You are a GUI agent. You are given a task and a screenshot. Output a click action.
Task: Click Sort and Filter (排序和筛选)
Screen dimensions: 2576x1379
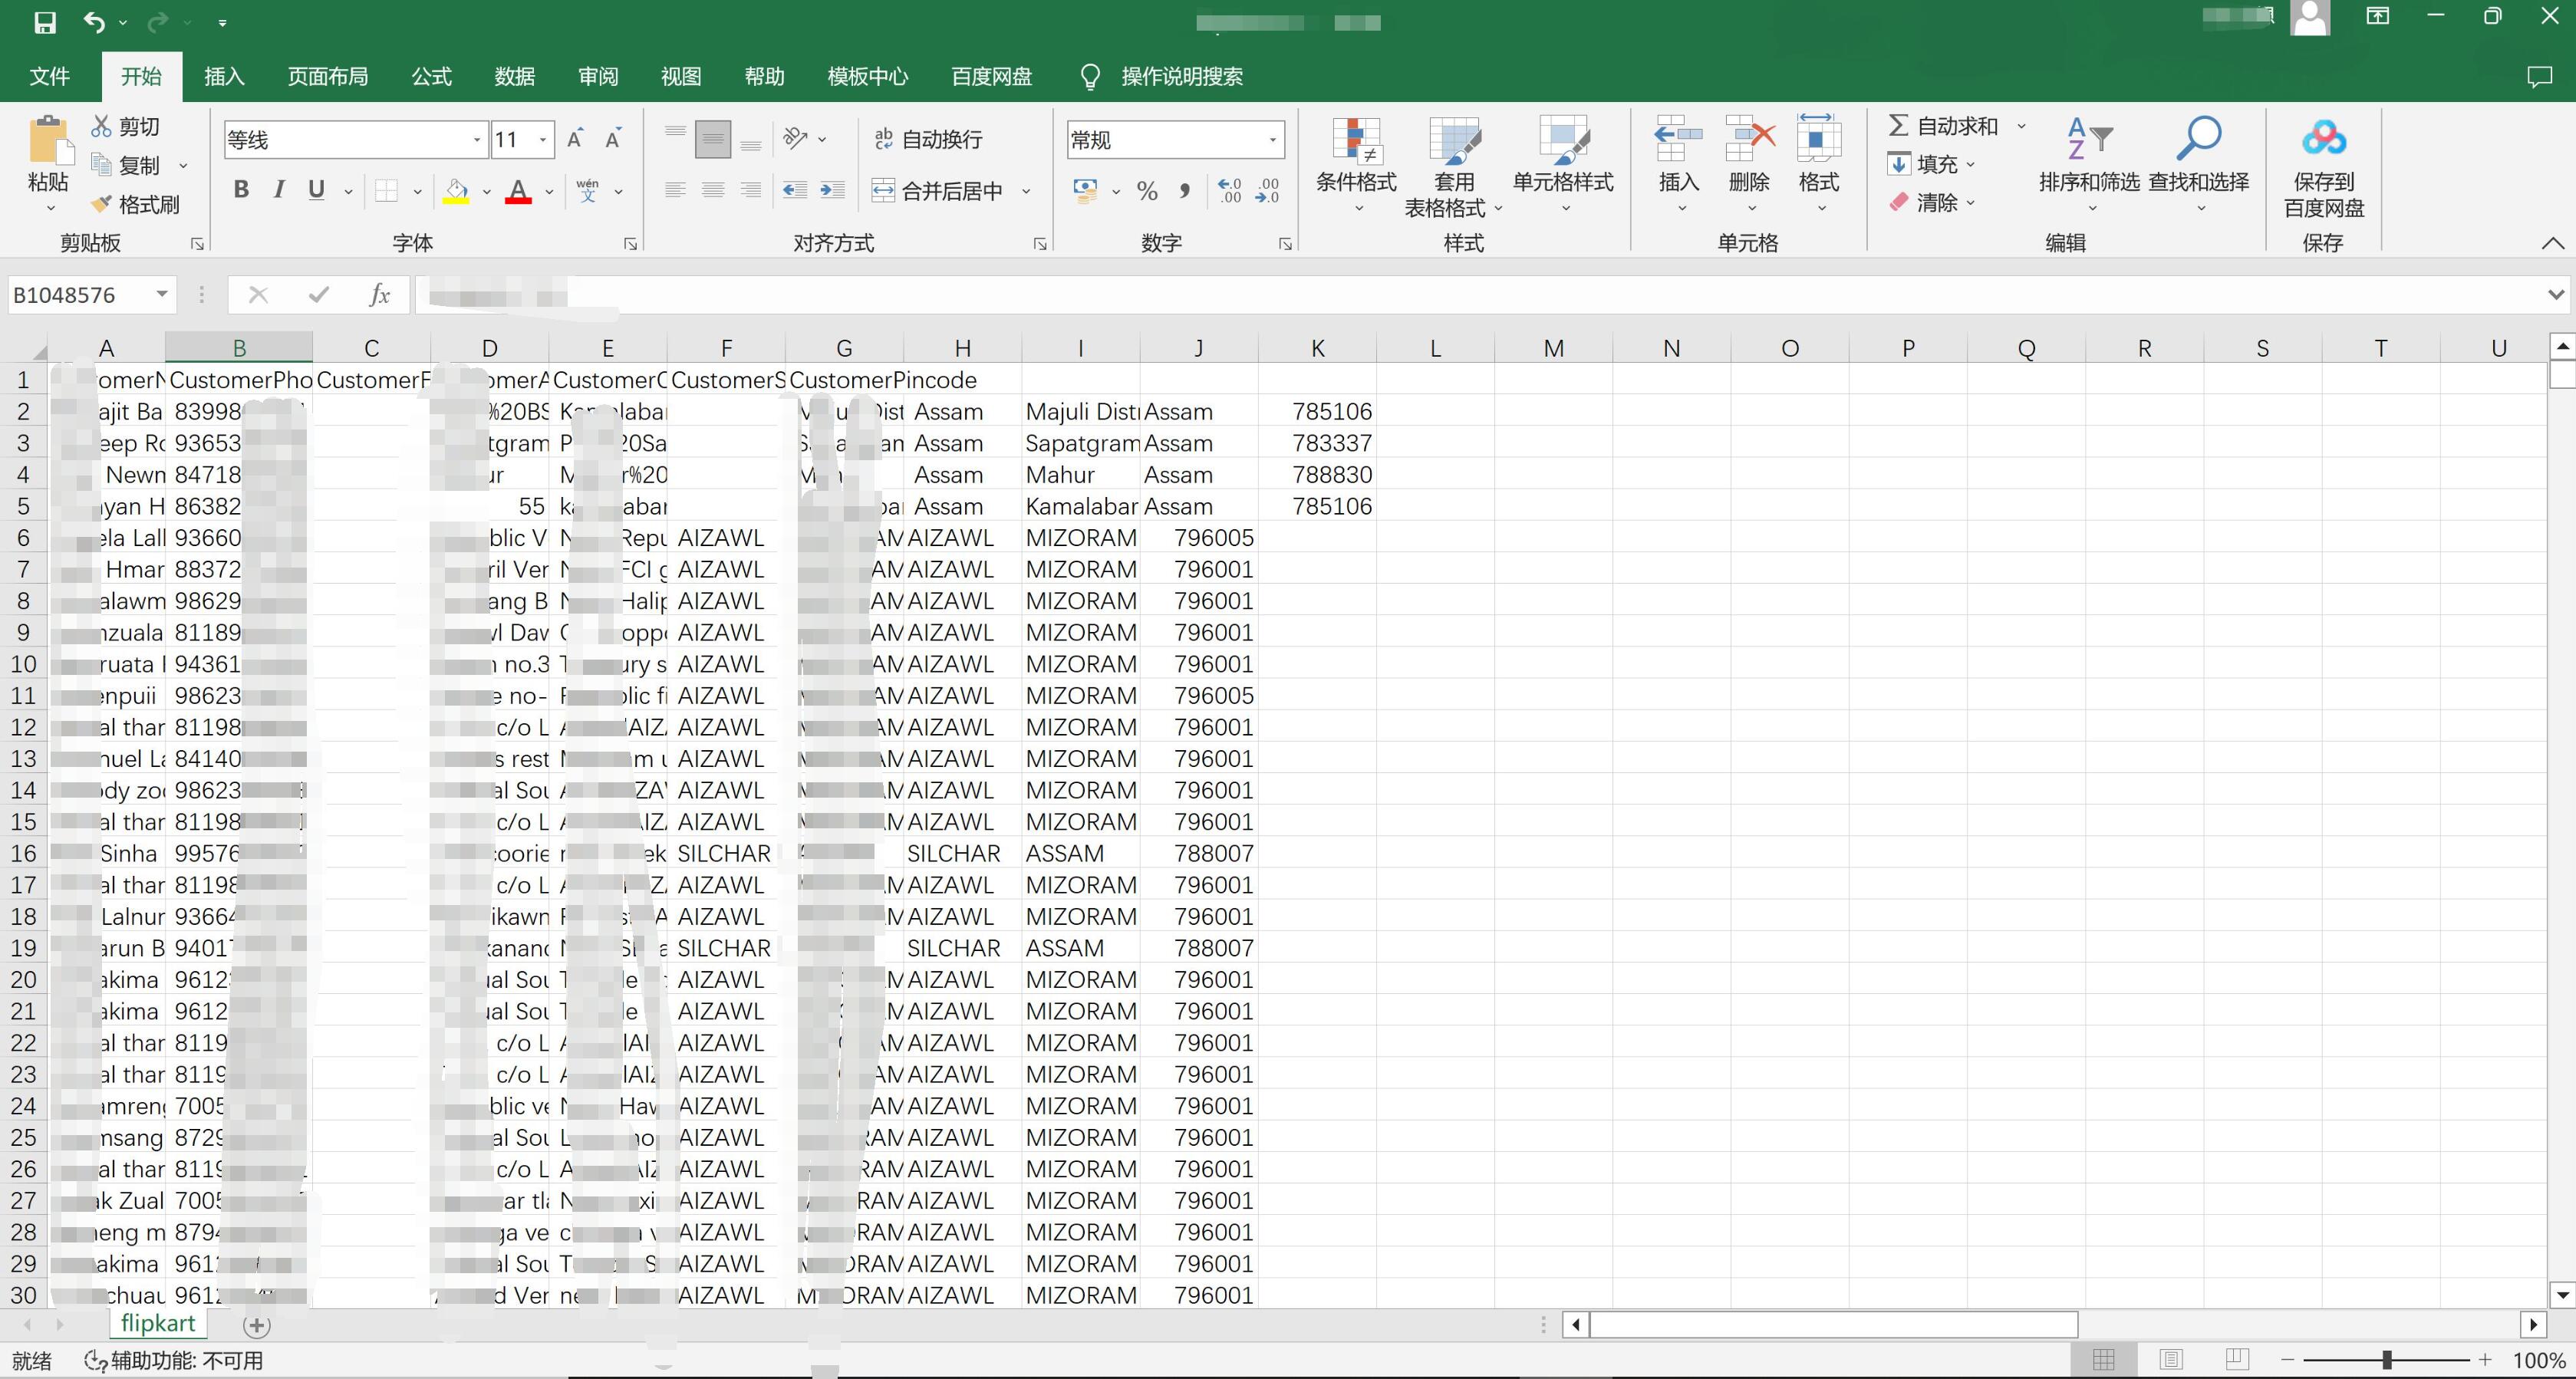pos(2089,165)
